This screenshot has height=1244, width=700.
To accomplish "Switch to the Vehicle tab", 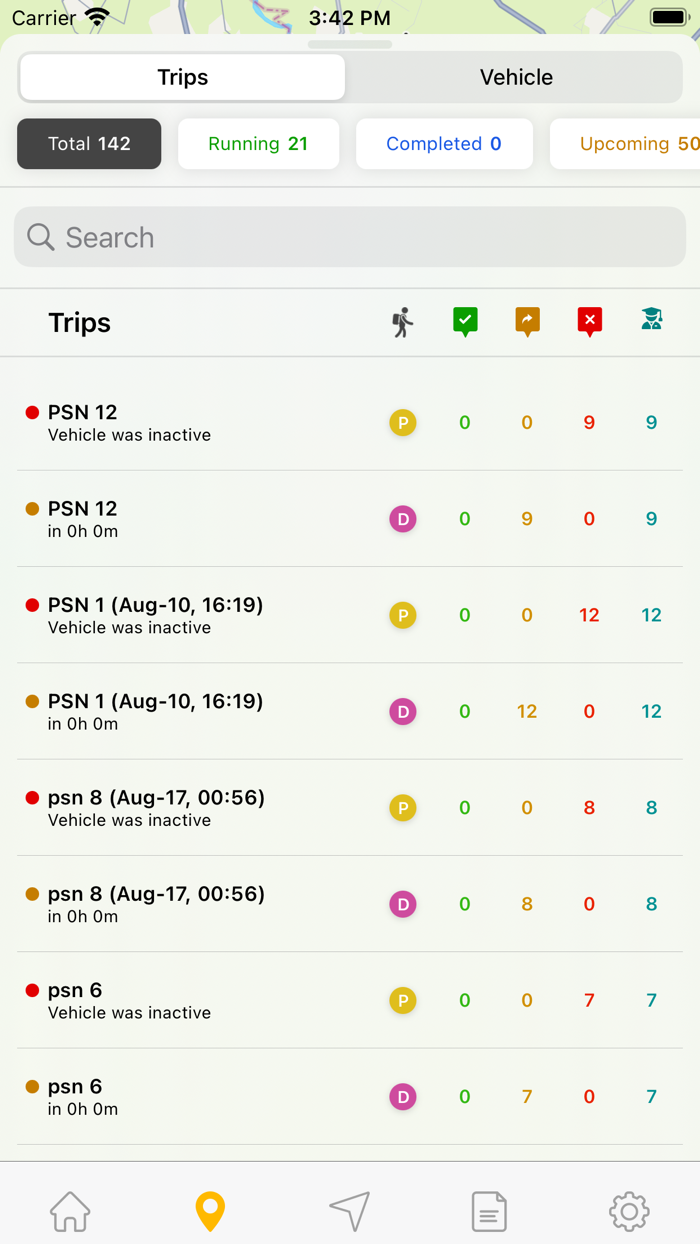I will [x=516, y=77].
